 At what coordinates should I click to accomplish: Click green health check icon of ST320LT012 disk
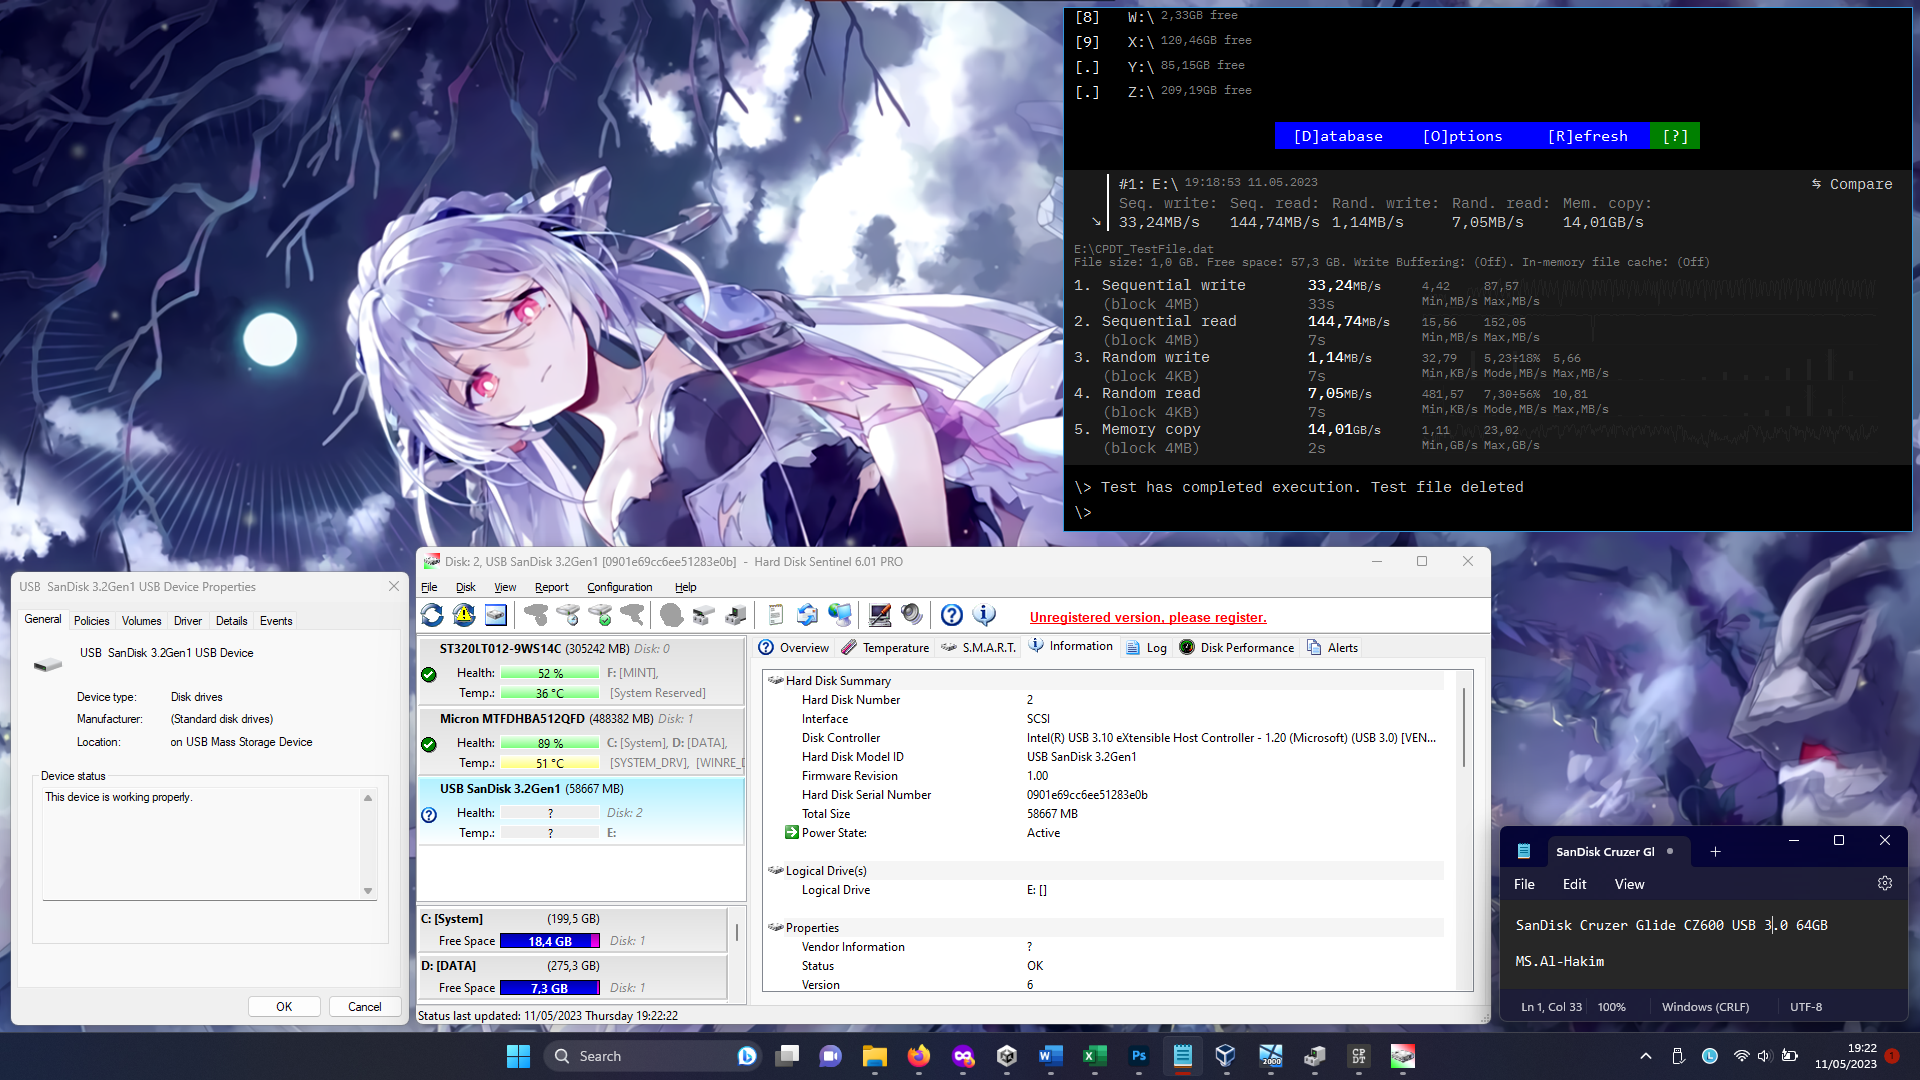tap(429, 674)
